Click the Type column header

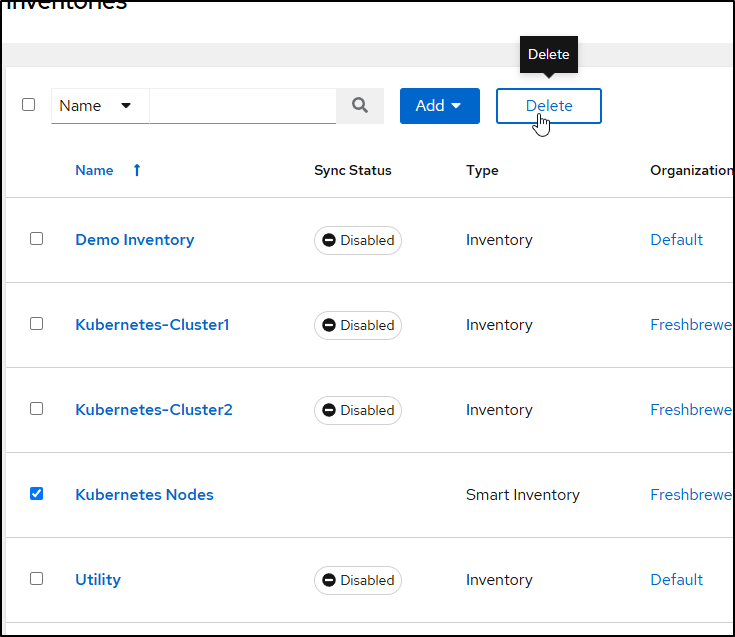tap(482, 170)
